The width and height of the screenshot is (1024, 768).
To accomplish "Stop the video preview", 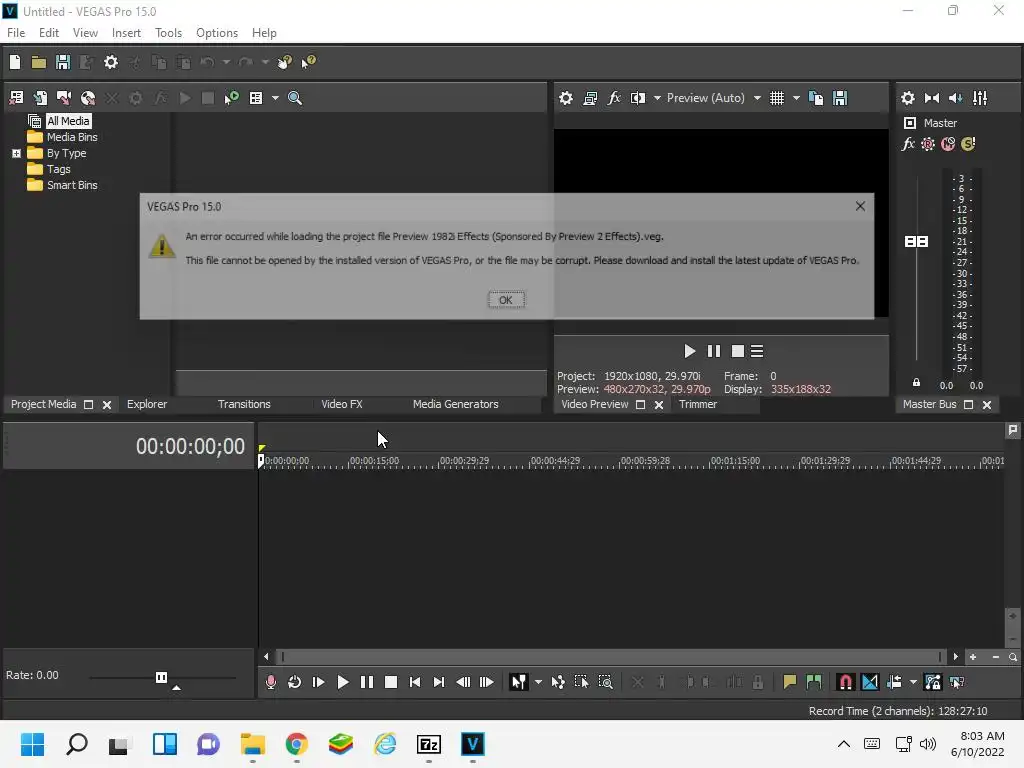I will point(738,351).
